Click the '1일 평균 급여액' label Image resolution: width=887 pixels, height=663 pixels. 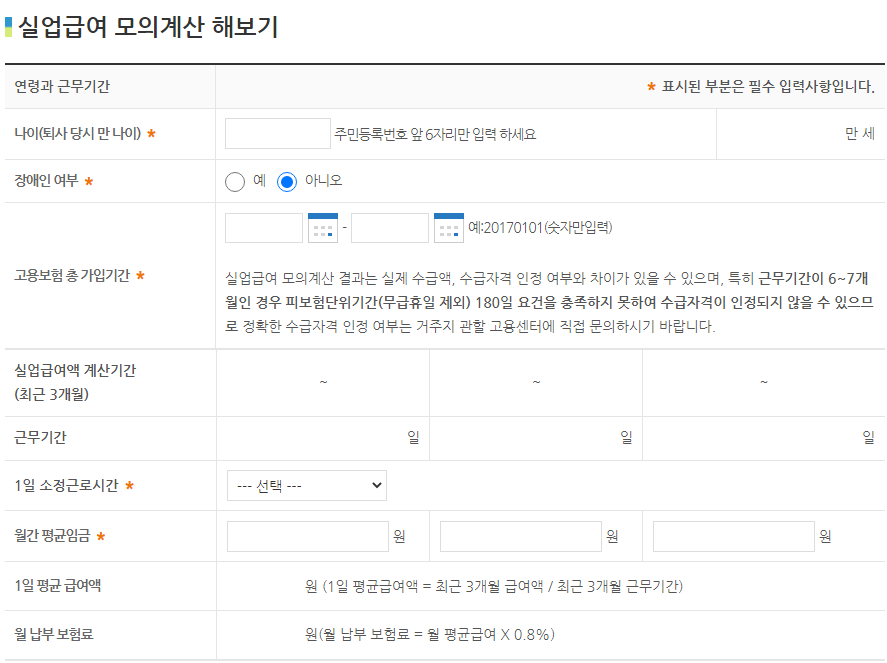click(58, 585)
